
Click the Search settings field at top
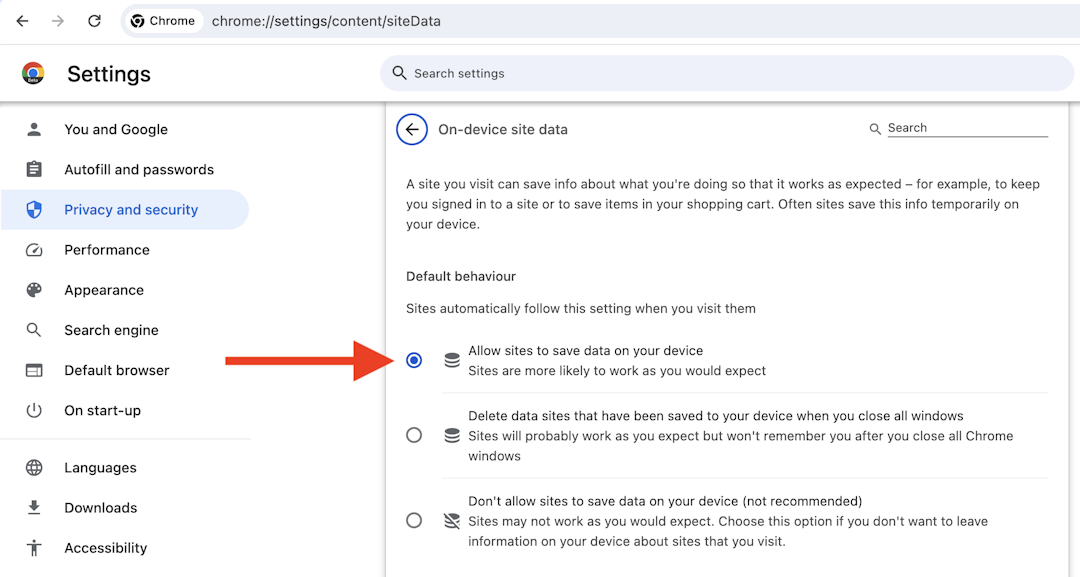[x=725, y=73]
